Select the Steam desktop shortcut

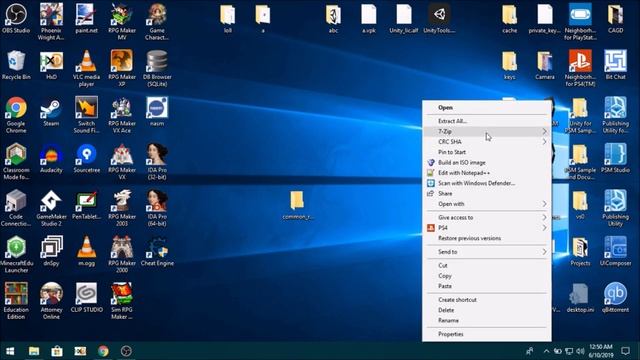pyautogui.click(x=51, y=112)
